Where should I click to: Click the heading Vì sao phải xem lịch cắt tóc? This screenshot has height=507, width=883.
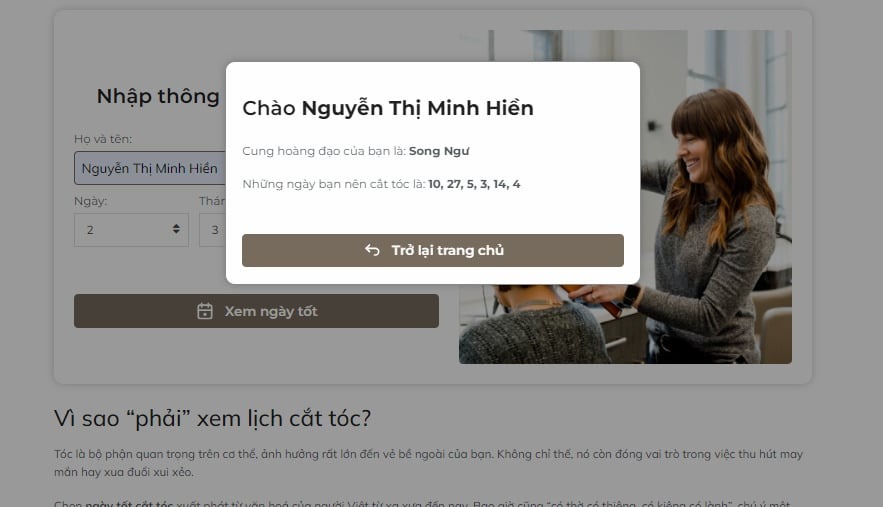click(212, 418)
